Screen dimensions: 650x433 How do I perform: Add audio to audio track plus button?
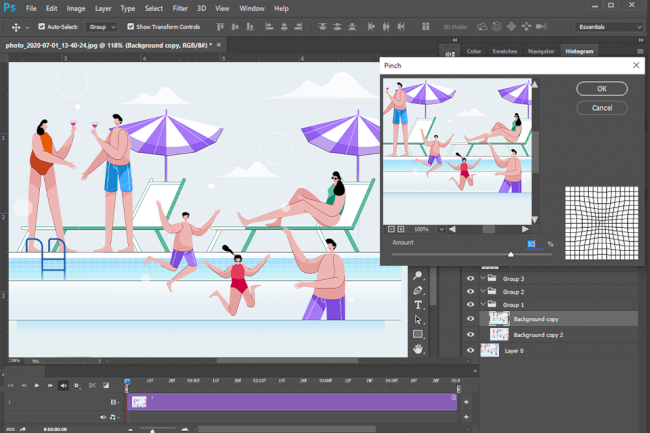pyautogui.click(x=466, y=417)
